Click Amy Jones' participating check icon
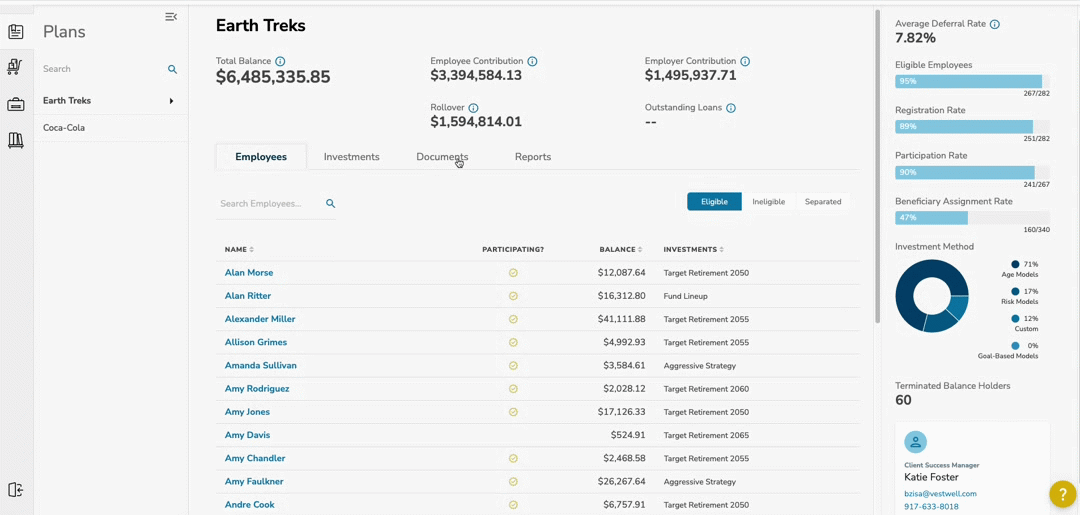Image resolution: width=1080 pixels, height=515 pixels. click(513, 412)
